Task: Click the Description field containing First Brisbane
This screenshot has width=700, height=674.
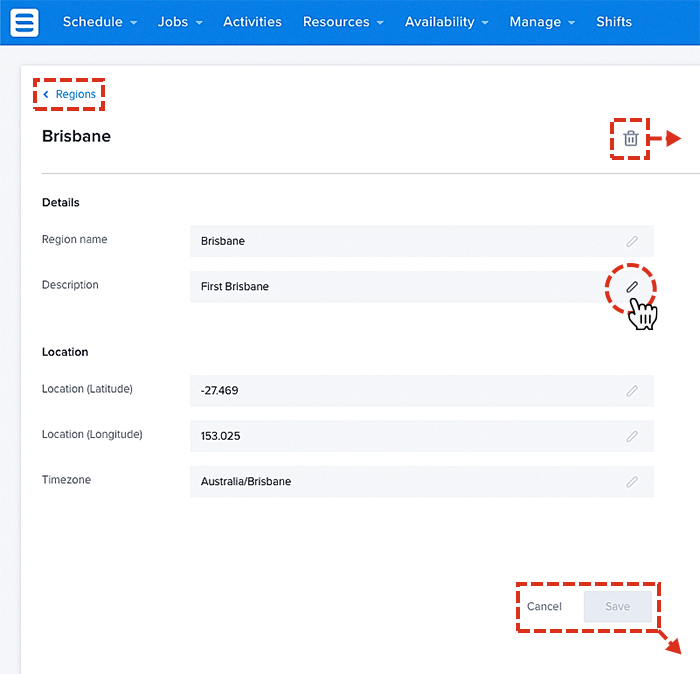Action: 400,287
